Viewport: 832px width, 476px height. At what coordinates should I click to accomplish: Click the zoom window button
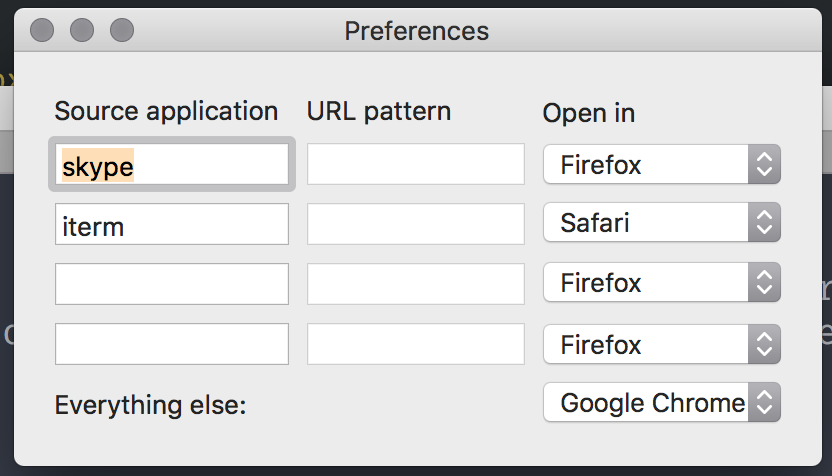pos(122,31)
